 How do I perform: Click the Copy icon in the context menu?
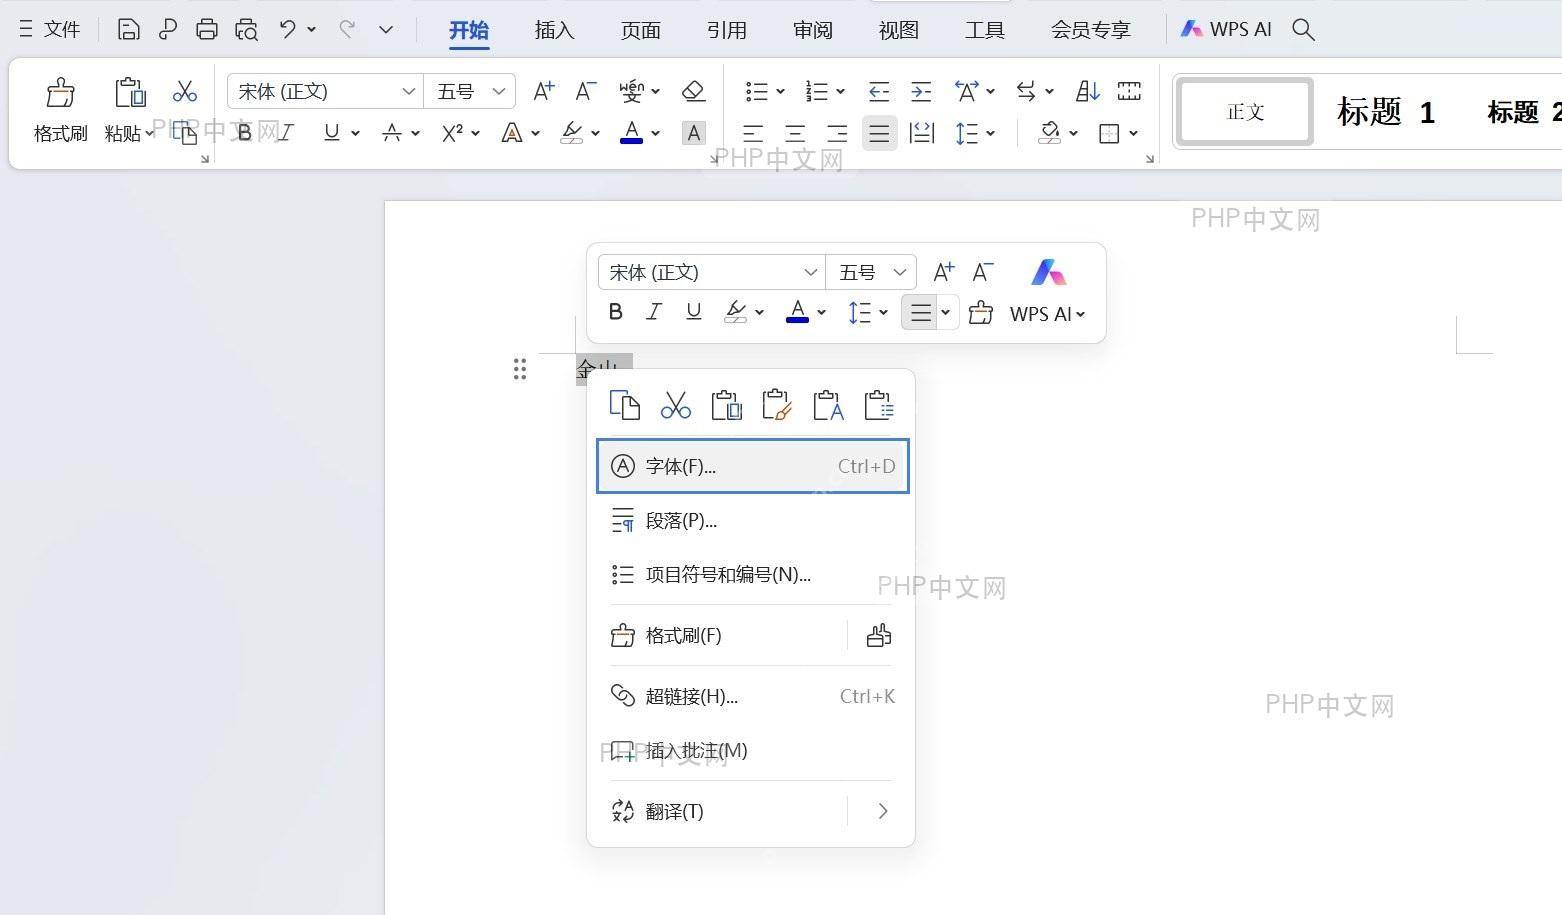click(x=625, y=405)
